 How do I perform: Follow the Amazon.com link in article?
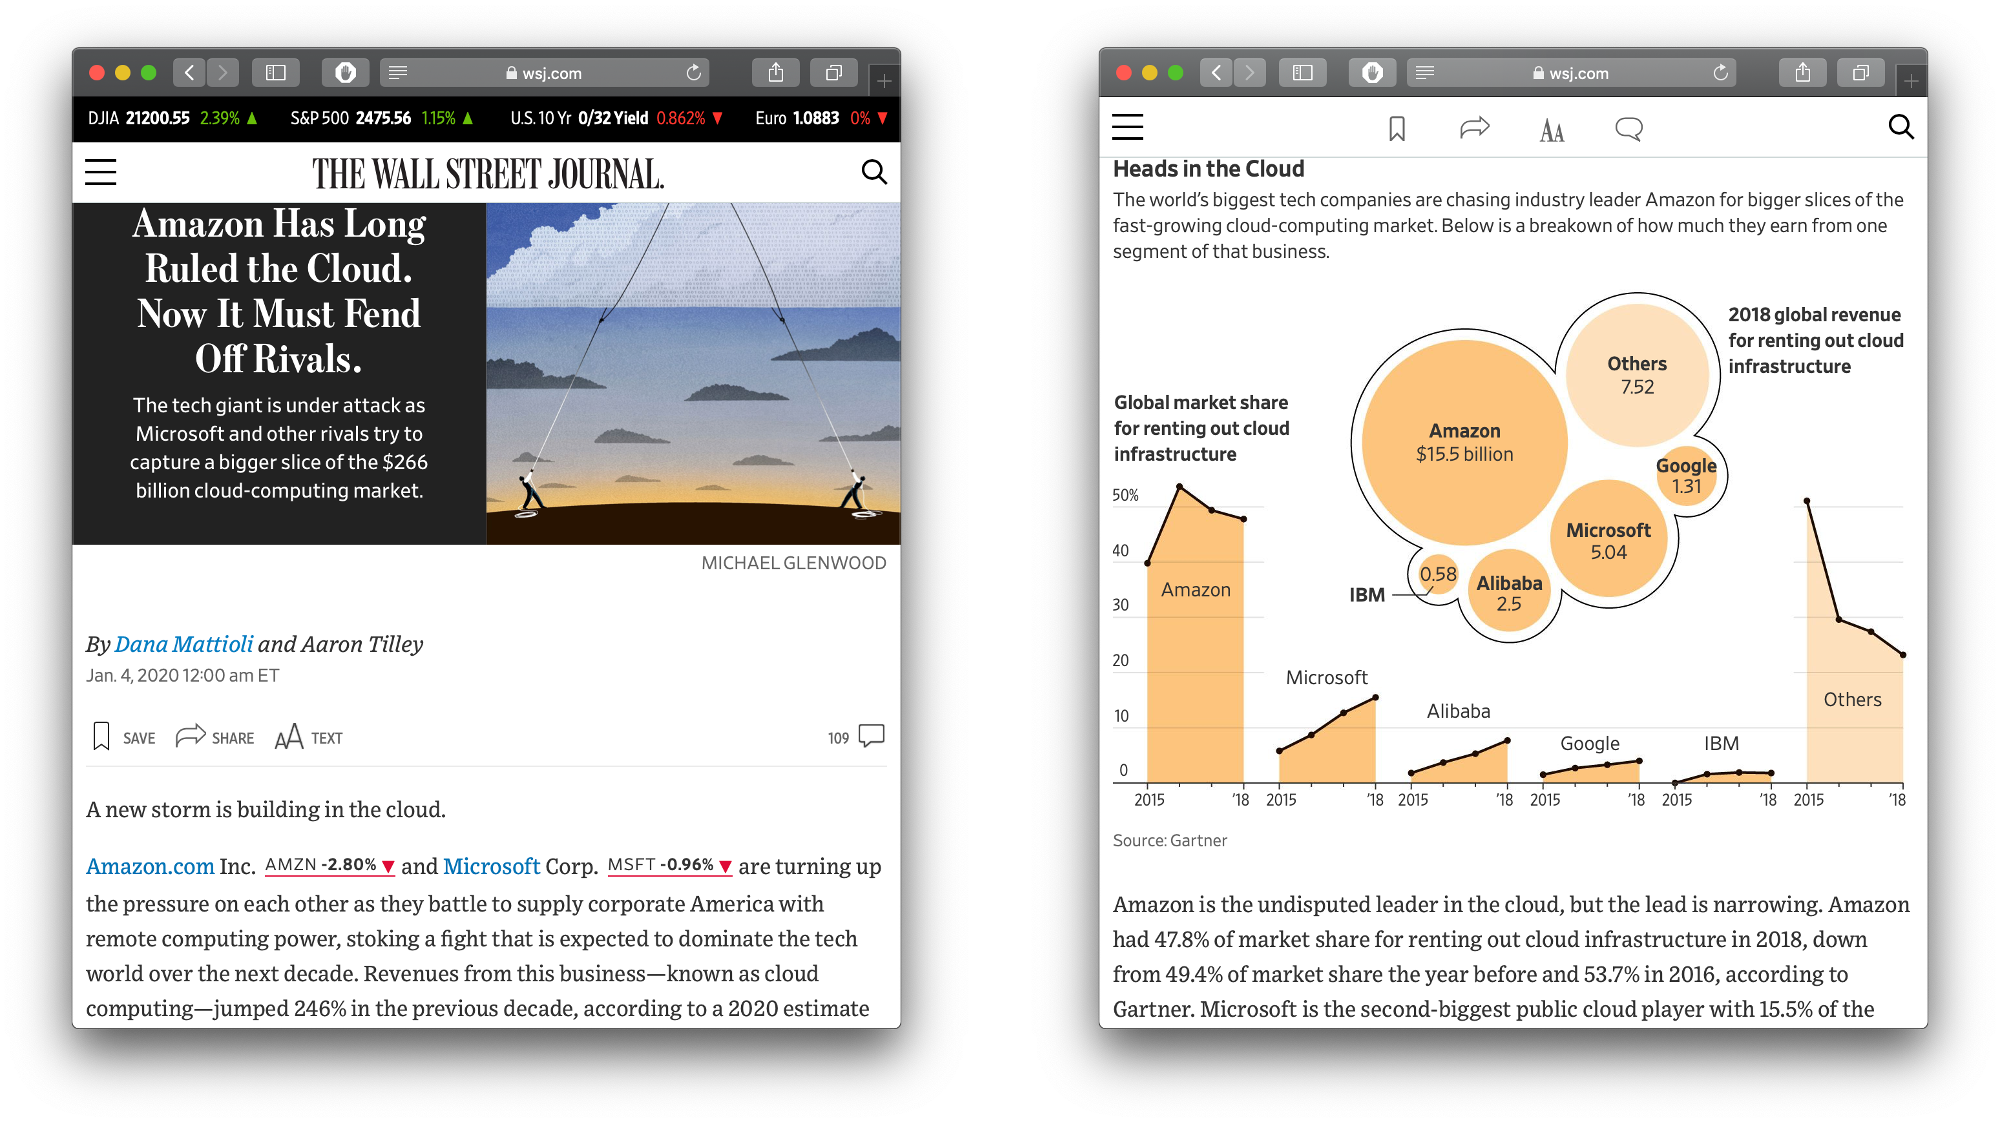(x=150, y=866)
